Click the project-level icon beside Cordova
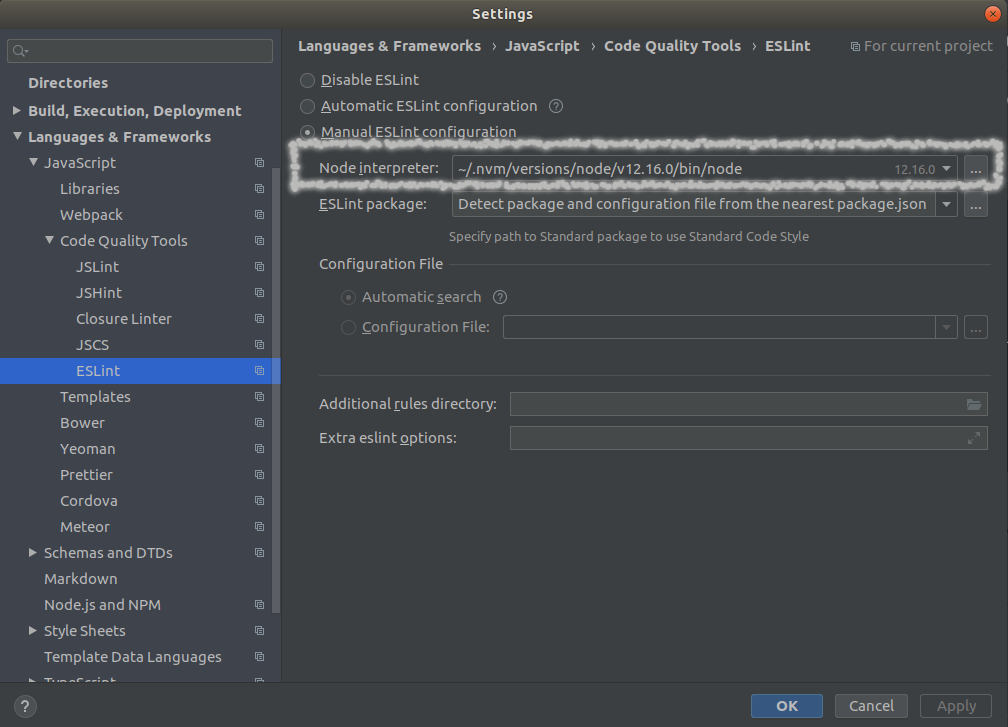The width and height of the screenshot is (1008, 727). (x=260, y=501)
